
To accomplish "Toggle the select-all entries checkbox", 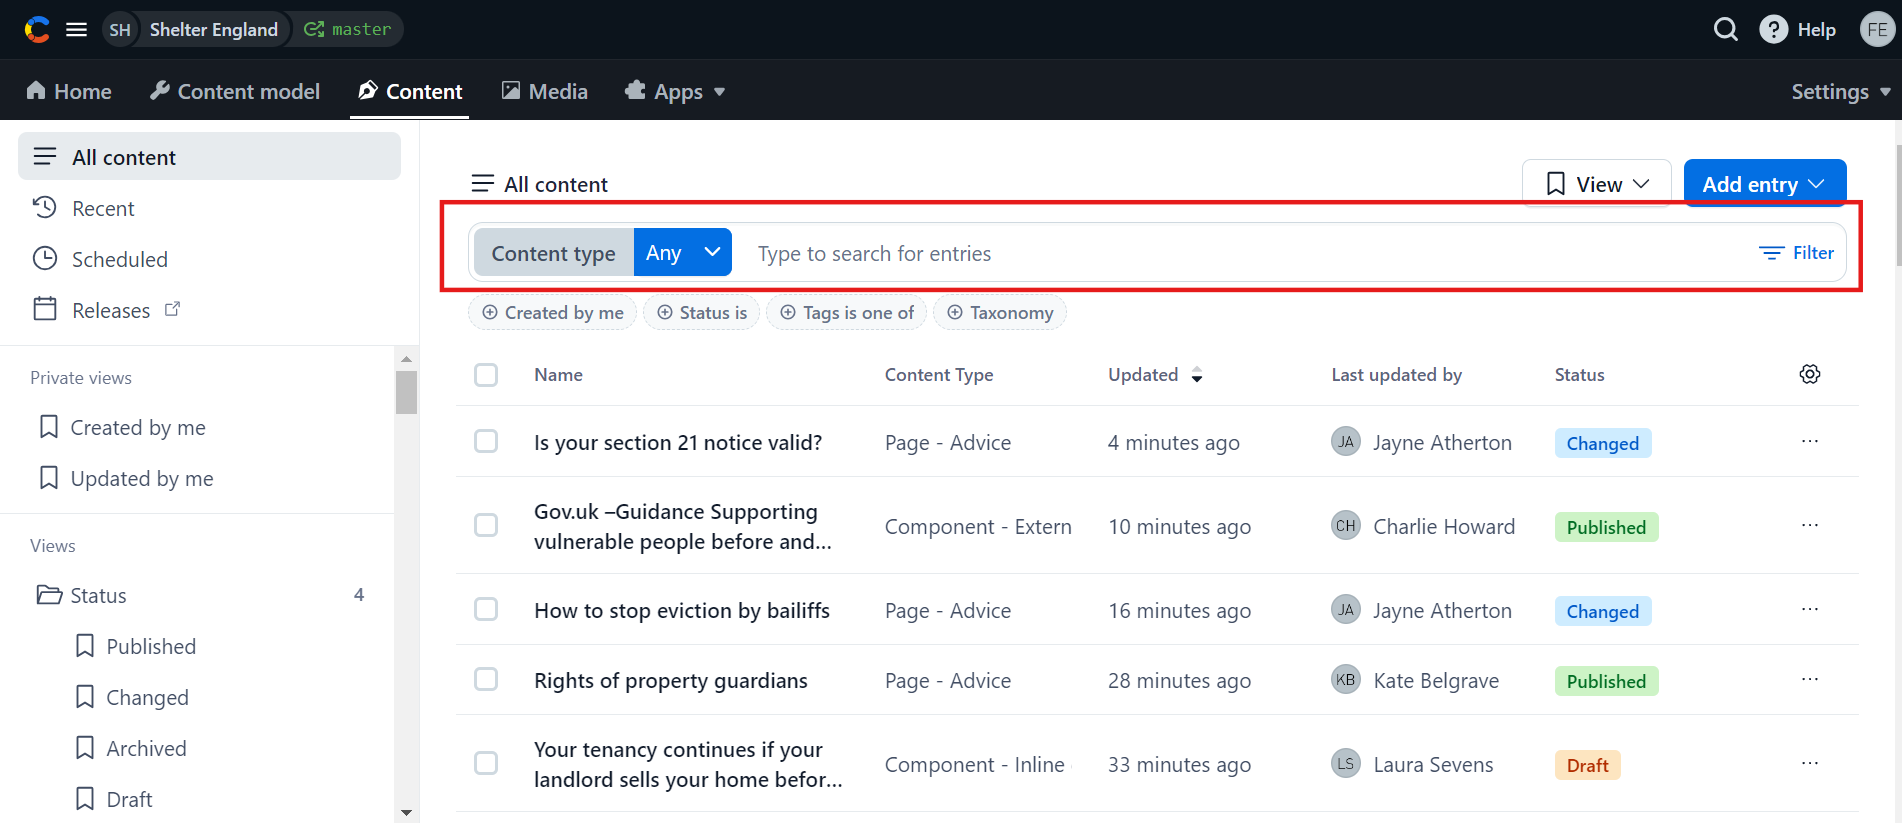I will [486, 375].
